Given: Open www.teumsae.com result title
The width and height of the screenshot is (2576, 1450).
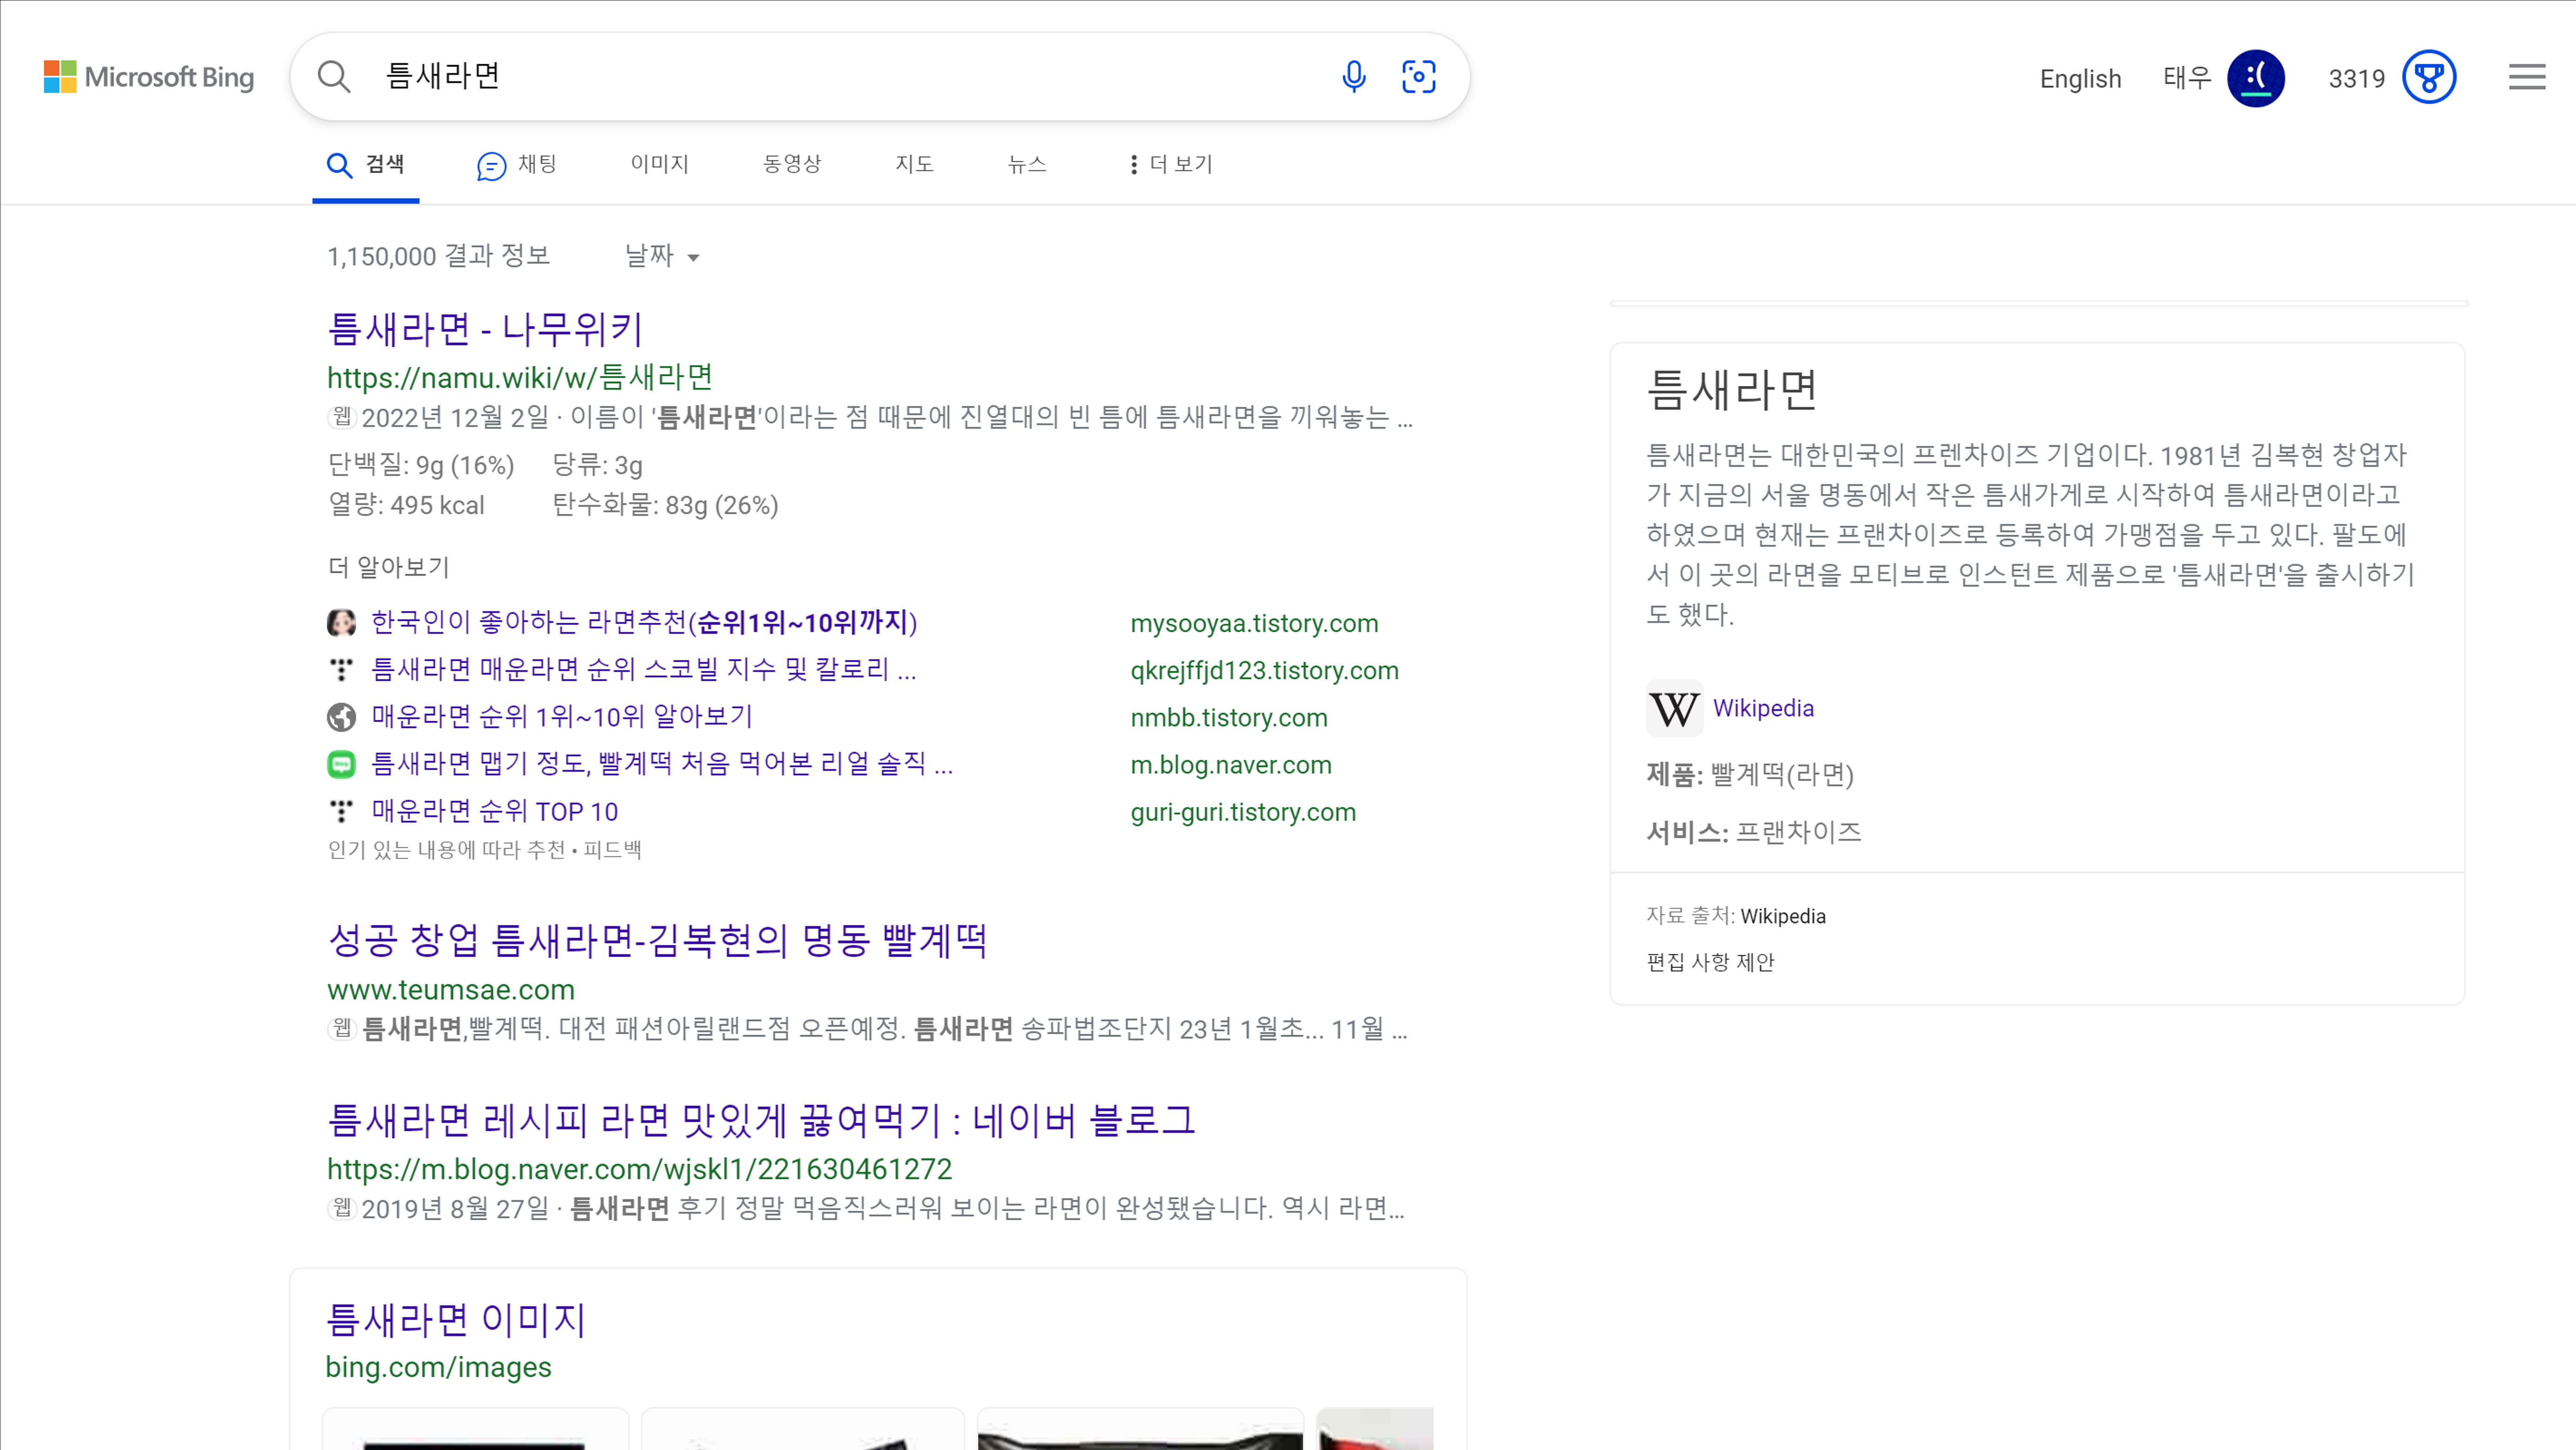Looking at the screenshot, I should [658, 939].
